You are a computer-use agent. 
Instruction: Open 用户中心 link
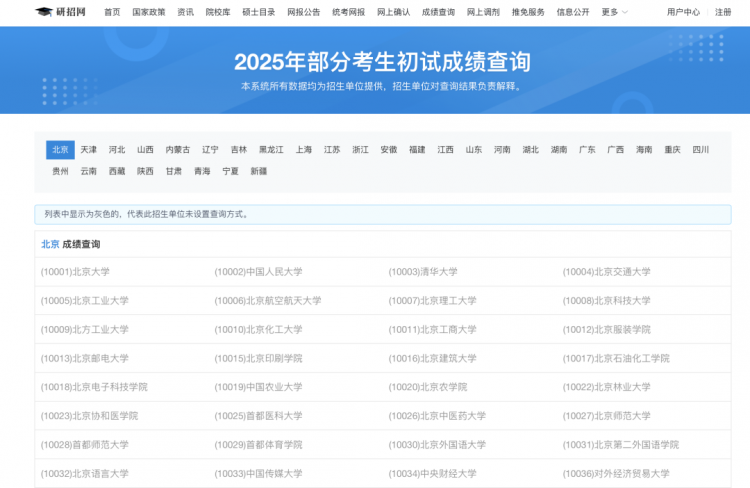coord(684,12)
